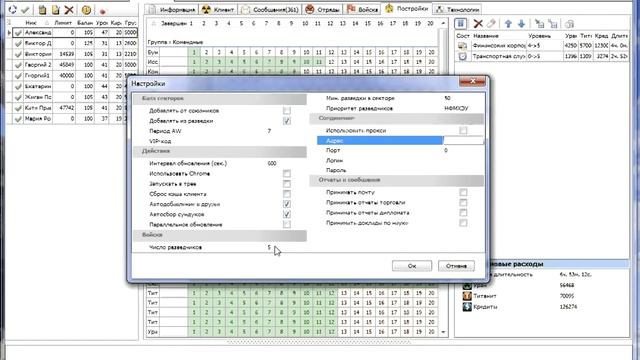Screen dimensions: 640x360
Task: Click the blue down arrow in queue toolbar
Action: click(521, 24)
